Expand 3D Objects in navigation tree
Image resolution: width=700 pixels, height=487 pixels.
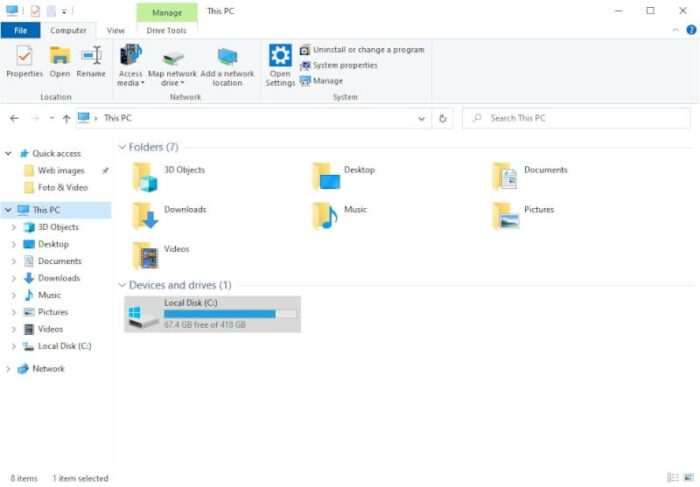pos(13,227)
